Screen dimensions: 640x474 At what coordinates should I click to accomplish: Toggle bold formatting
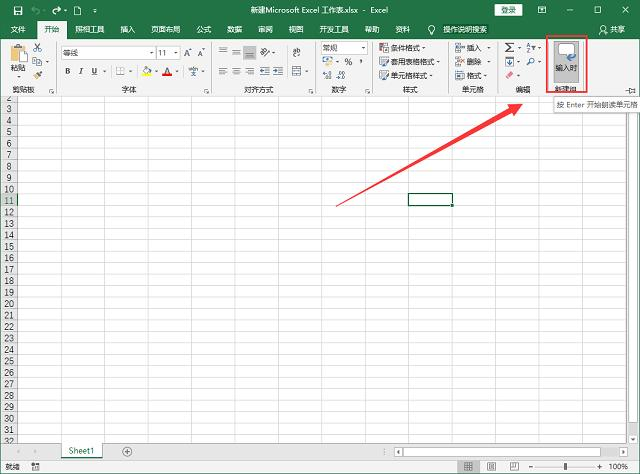click(x=68, y=71)
